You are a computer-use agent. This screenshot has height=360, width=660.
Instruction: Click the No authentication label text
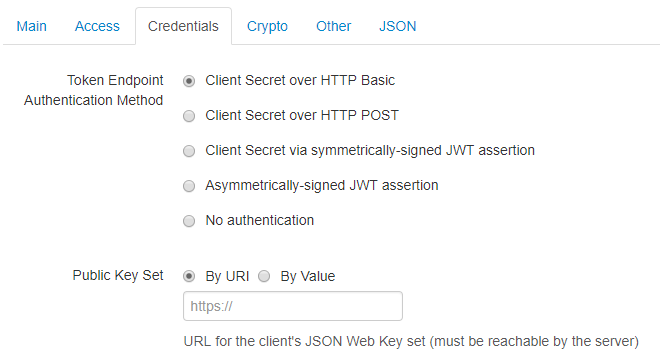[260, 220]
